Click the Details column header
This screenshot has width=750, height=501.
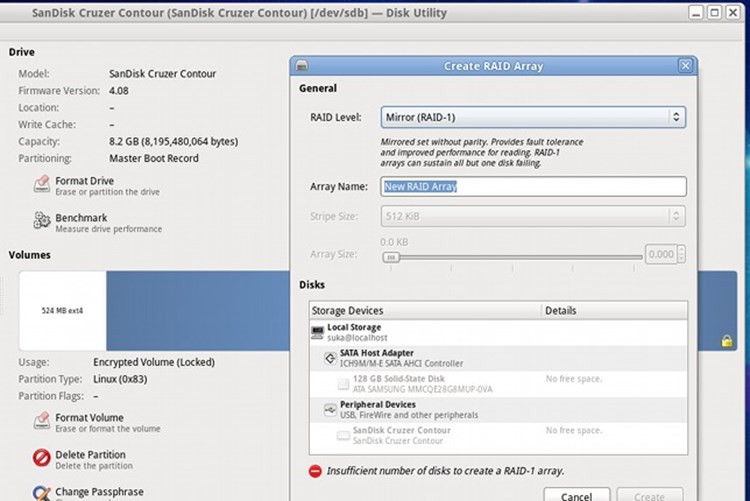click(615, 311)
